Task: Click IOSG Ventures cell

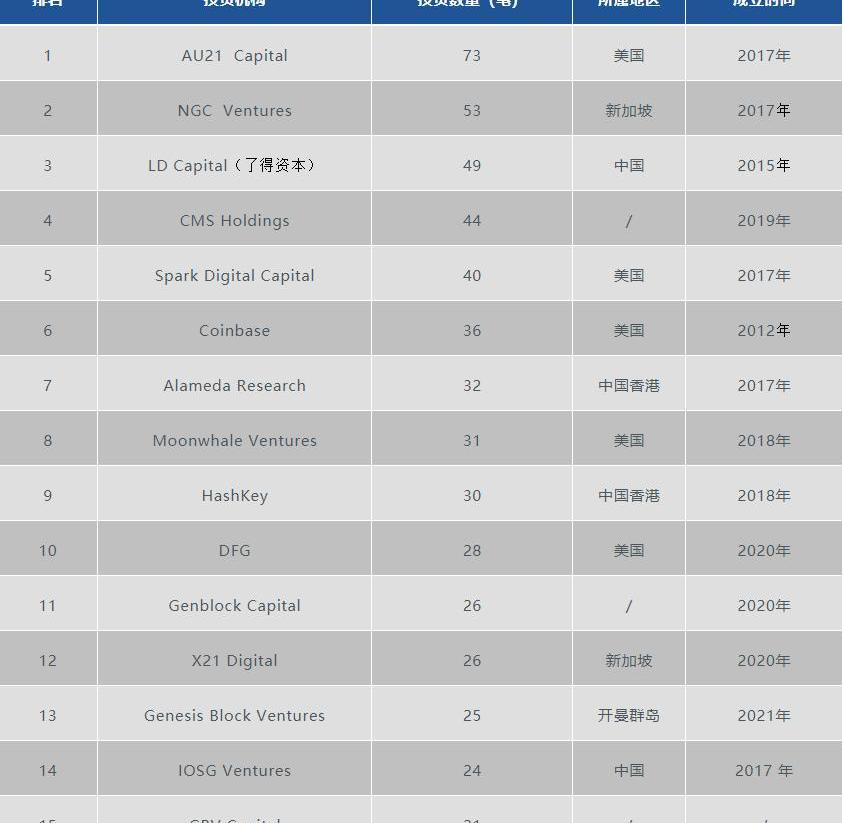Action: click(234, 770)
